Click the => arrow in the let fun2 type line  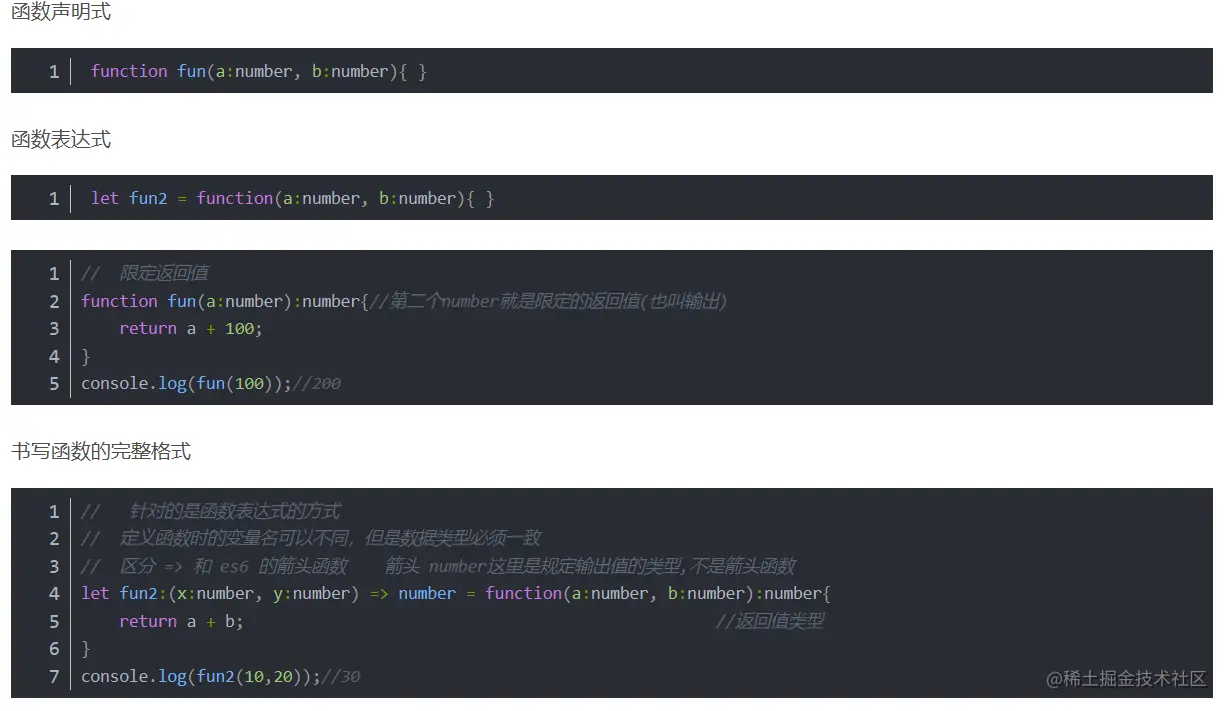click(379, 593)
